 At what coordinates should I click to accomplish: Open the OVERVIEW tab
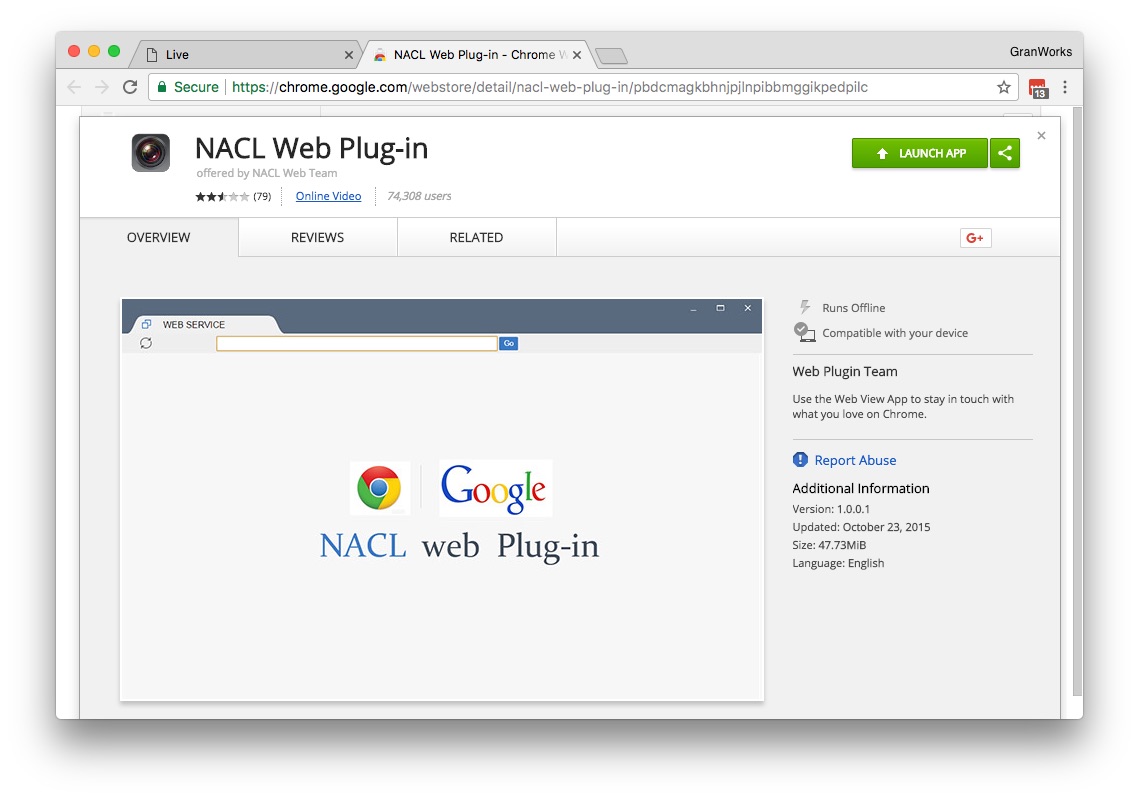pyautogui.click(x=158, y=238)
